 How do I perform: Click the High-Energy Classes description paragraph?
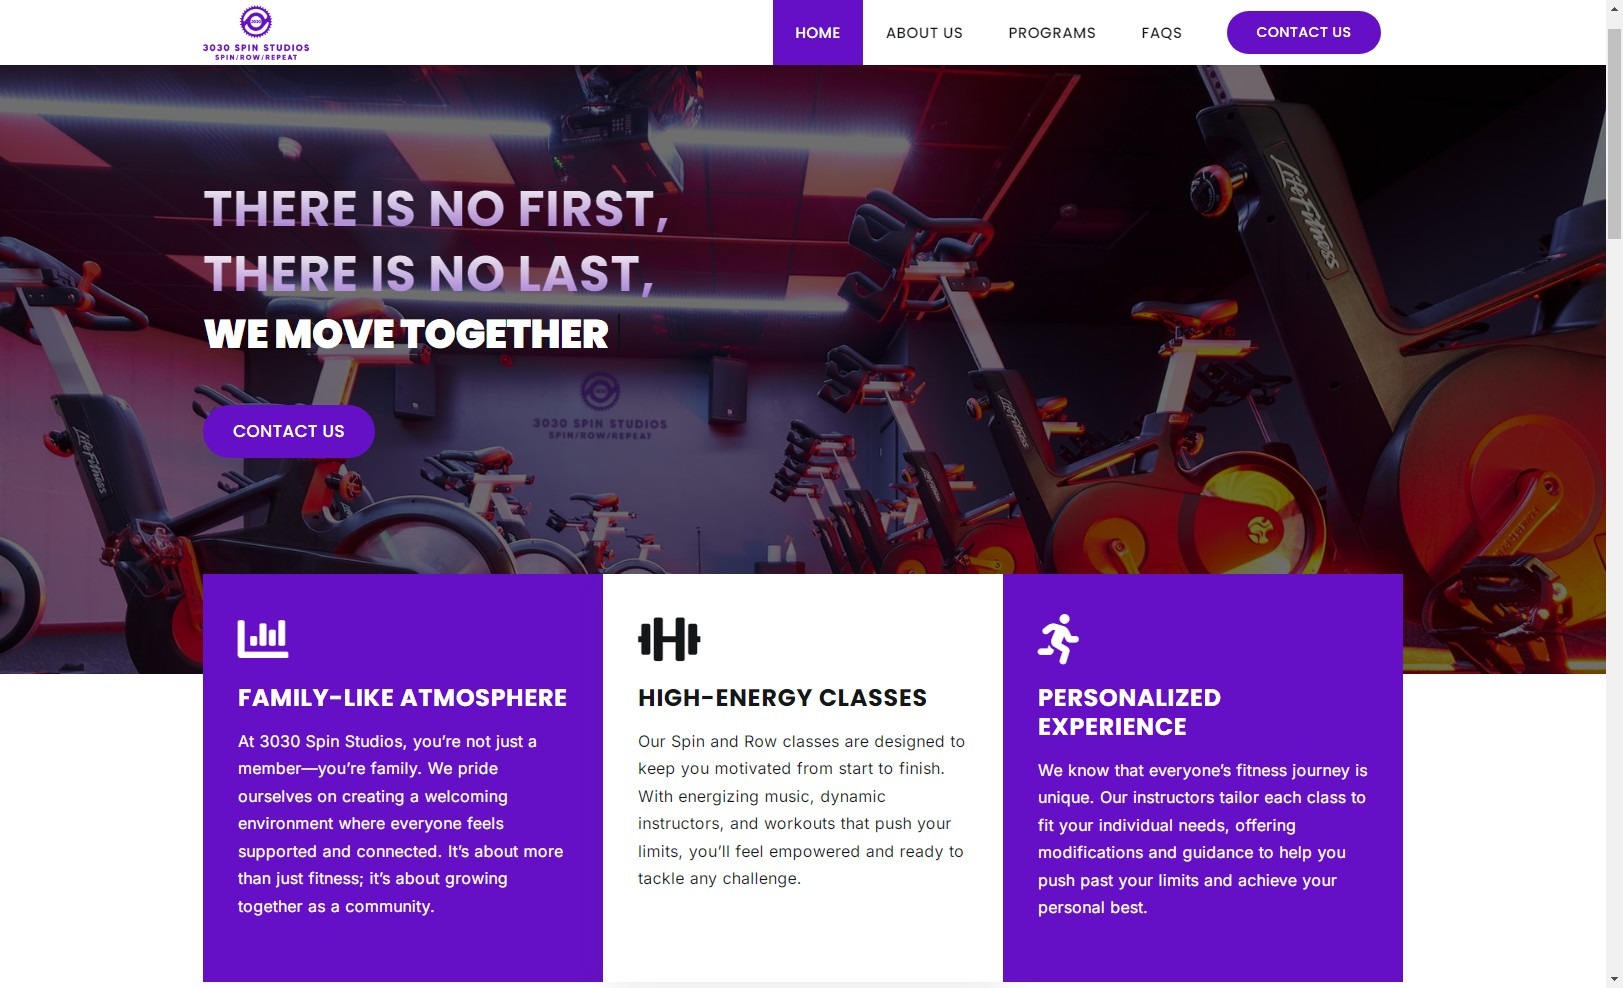(x=801, y=810)
